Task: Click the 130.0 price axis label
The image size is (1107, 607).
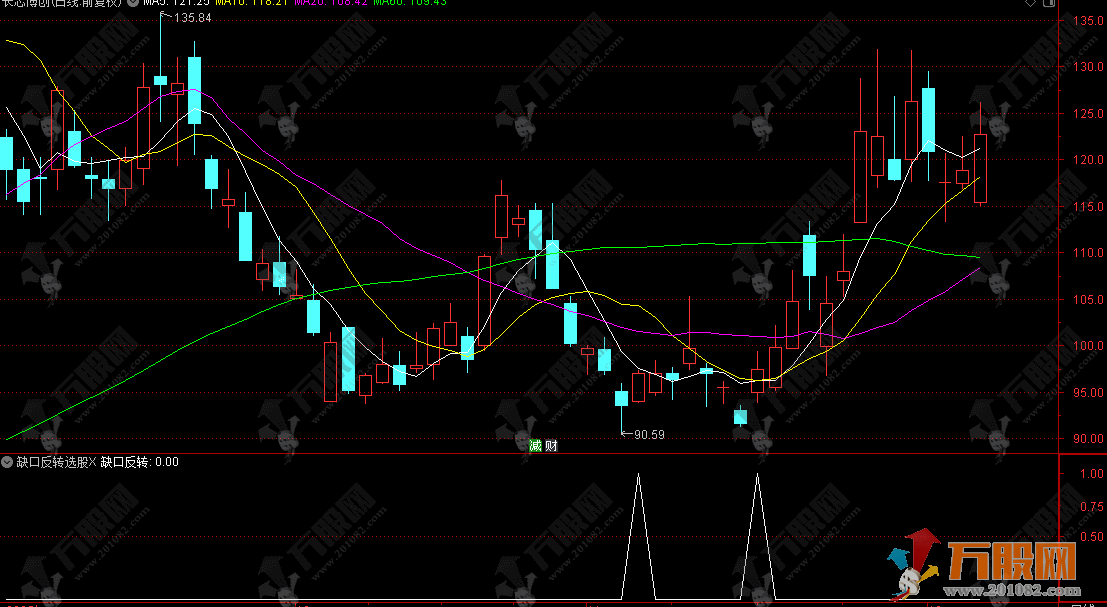Action: [x=1086, y=67]
